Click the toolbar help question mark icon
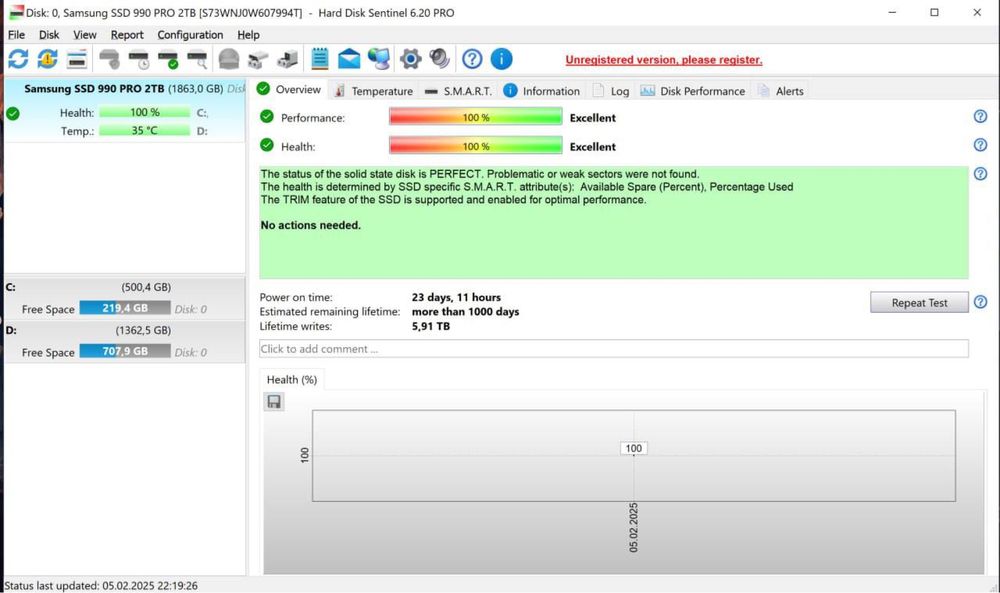Image resolution: width=1000 pixels, height=593 pixels. point(472,59)
